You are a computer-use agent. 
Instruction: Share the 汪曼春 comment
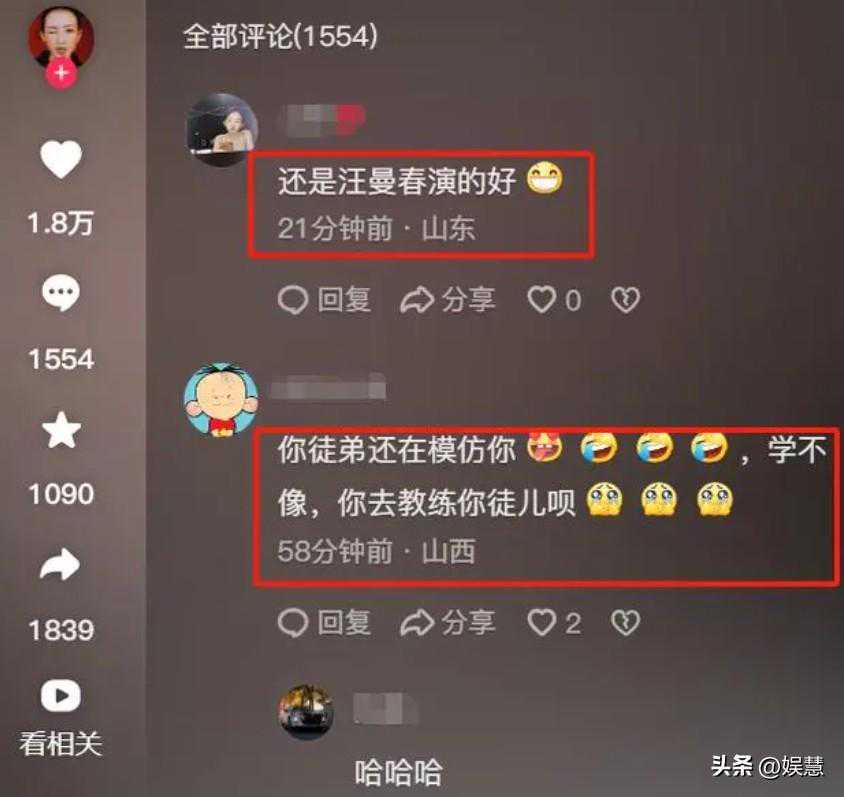click(448, 300)
